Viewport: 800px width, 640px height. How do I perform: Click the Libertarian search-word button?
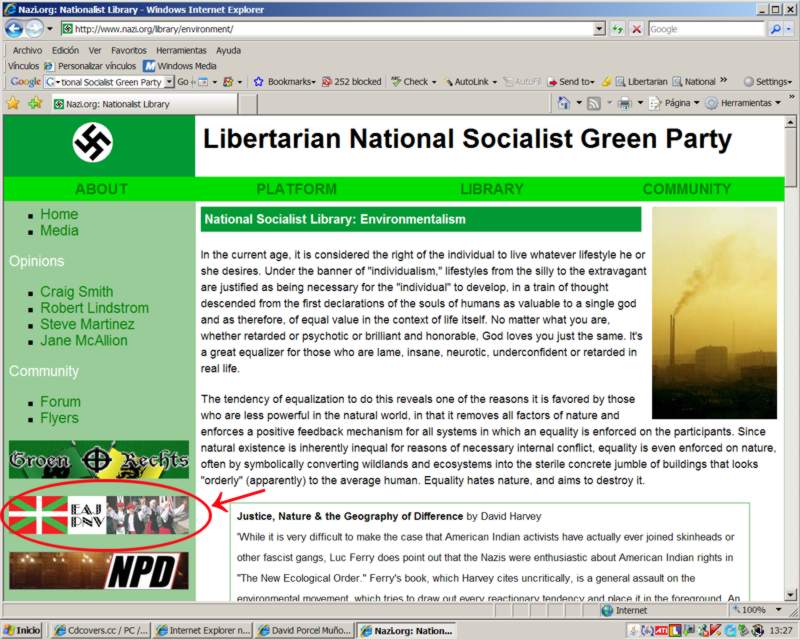tap(641, 82)
